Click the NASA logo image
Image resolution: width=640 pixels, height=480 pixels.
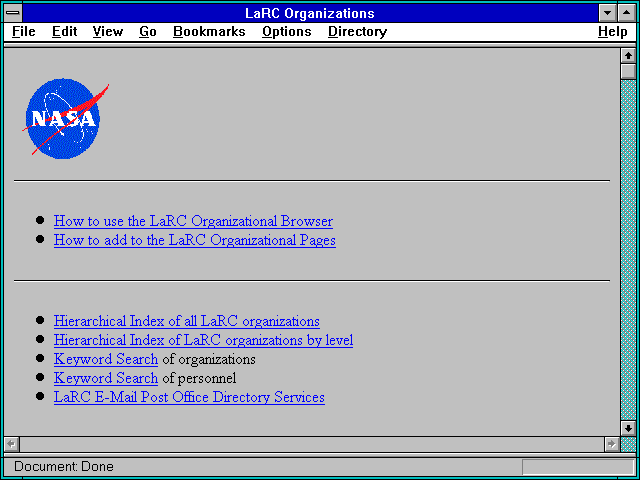[x=65, y=119]
